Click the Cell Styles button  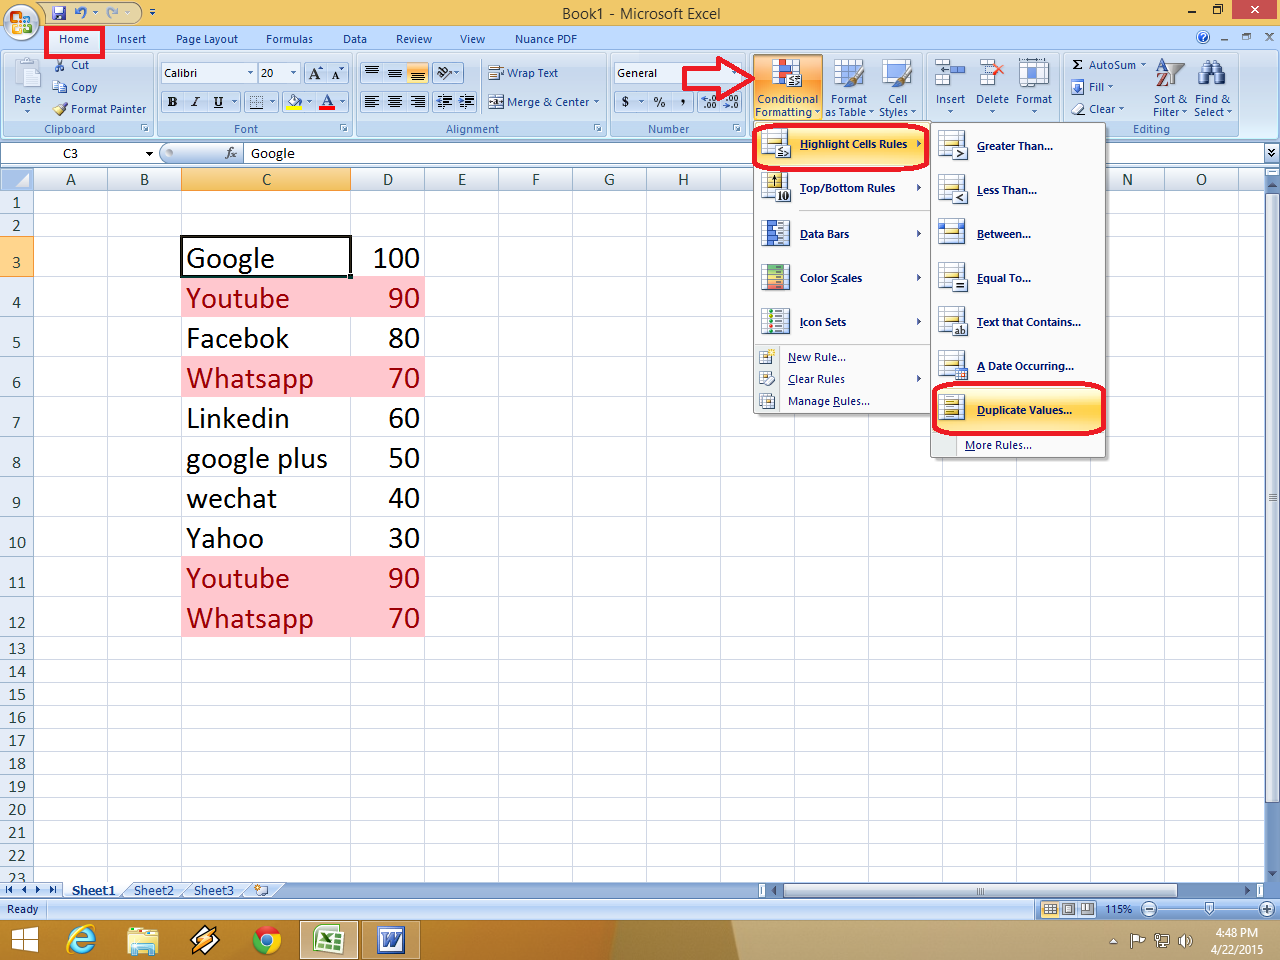tap(897, 88)
